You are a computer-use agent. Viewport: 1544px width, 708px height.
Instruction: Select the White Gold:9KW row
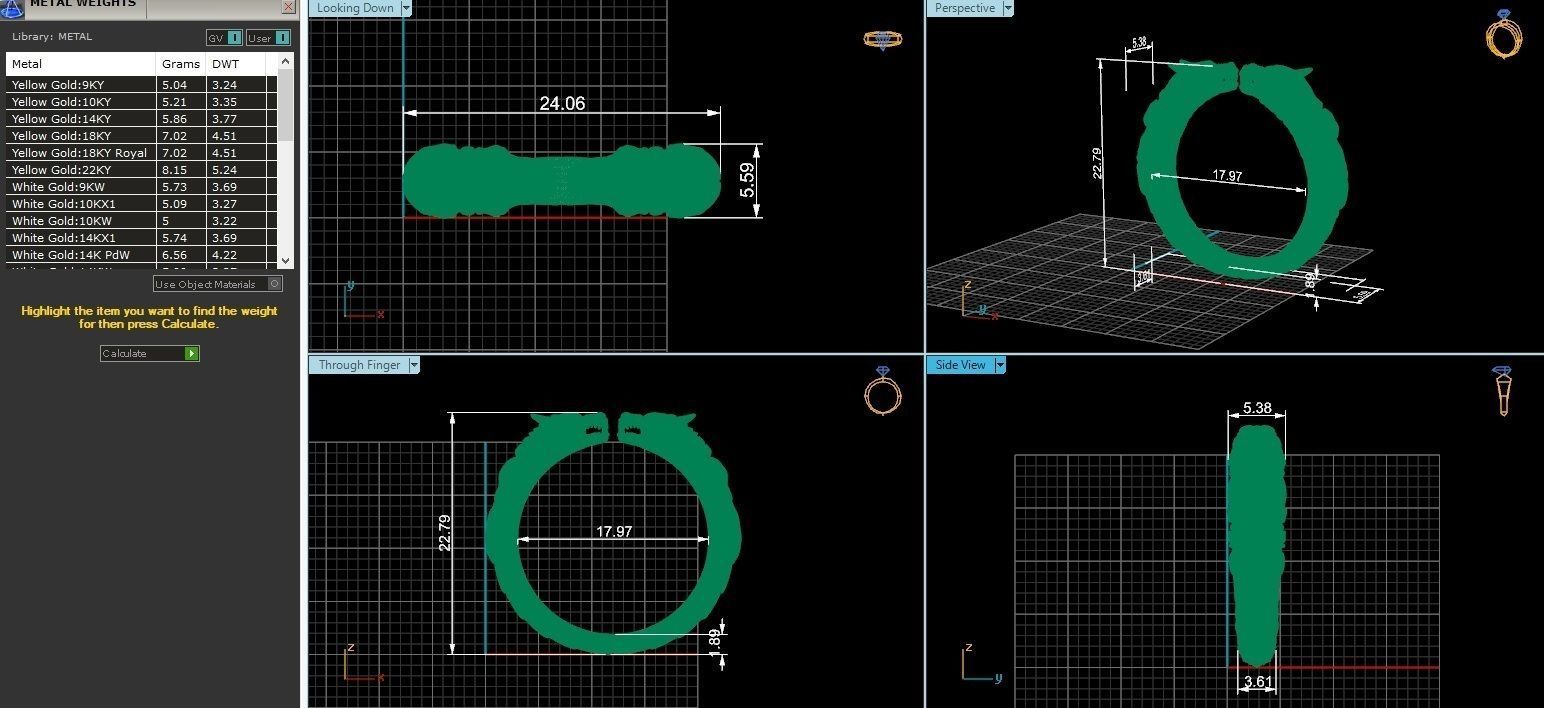141,187
